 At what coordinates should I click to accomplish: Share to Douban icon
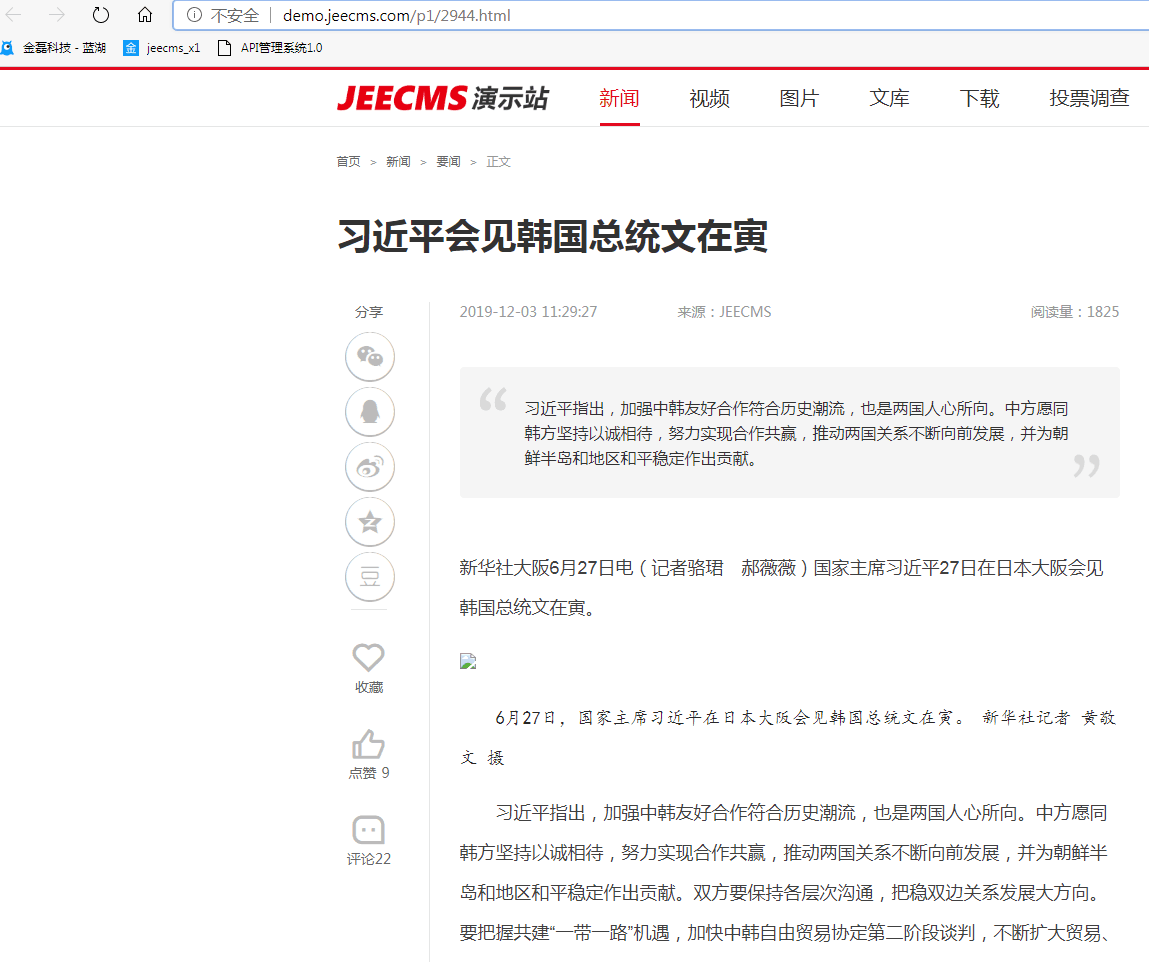click(369, 577)
